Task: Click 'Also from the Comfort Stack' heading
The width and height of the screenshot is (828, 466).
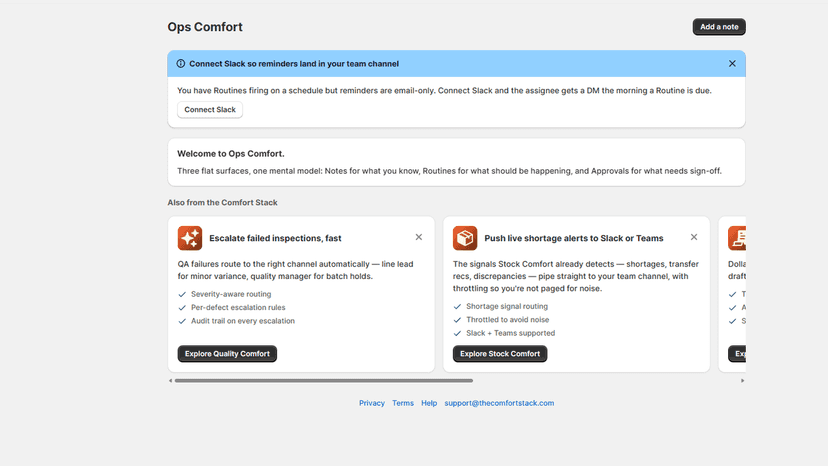Action: pyautogui.click(x=222, y=202)
